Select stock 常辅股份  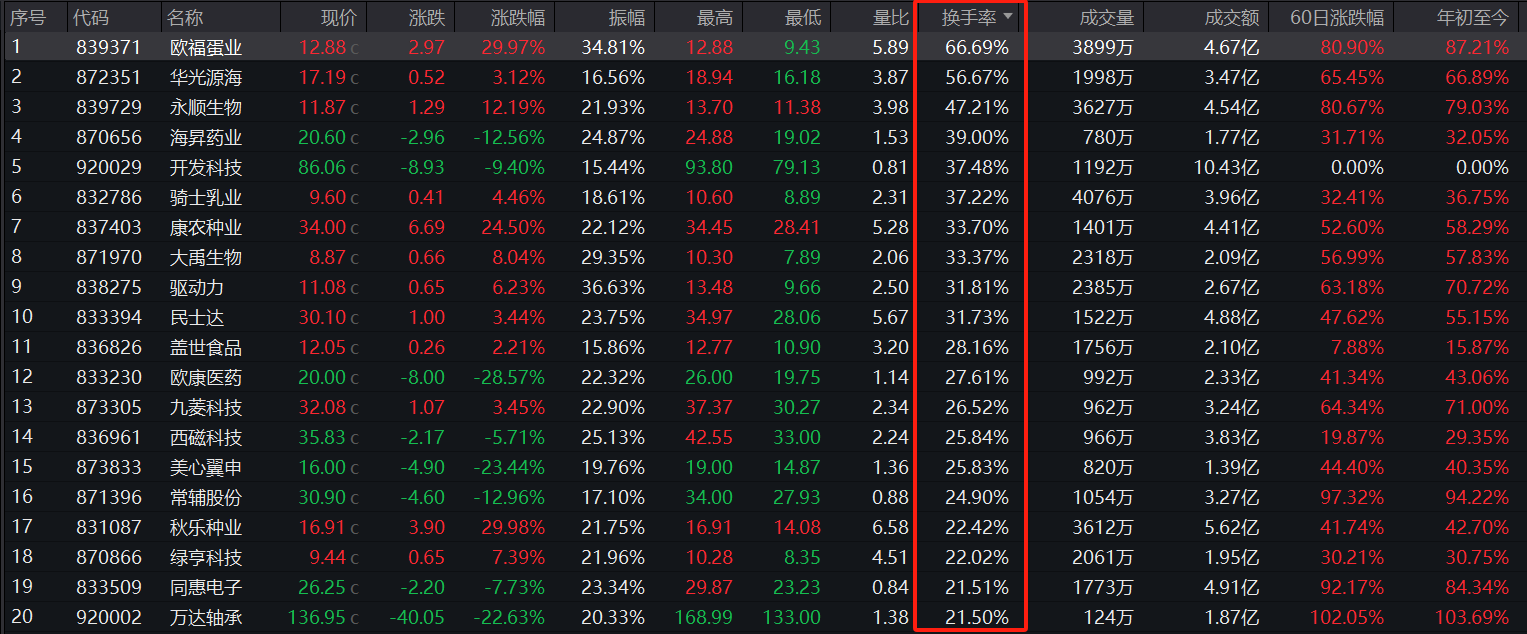(206, 497)
